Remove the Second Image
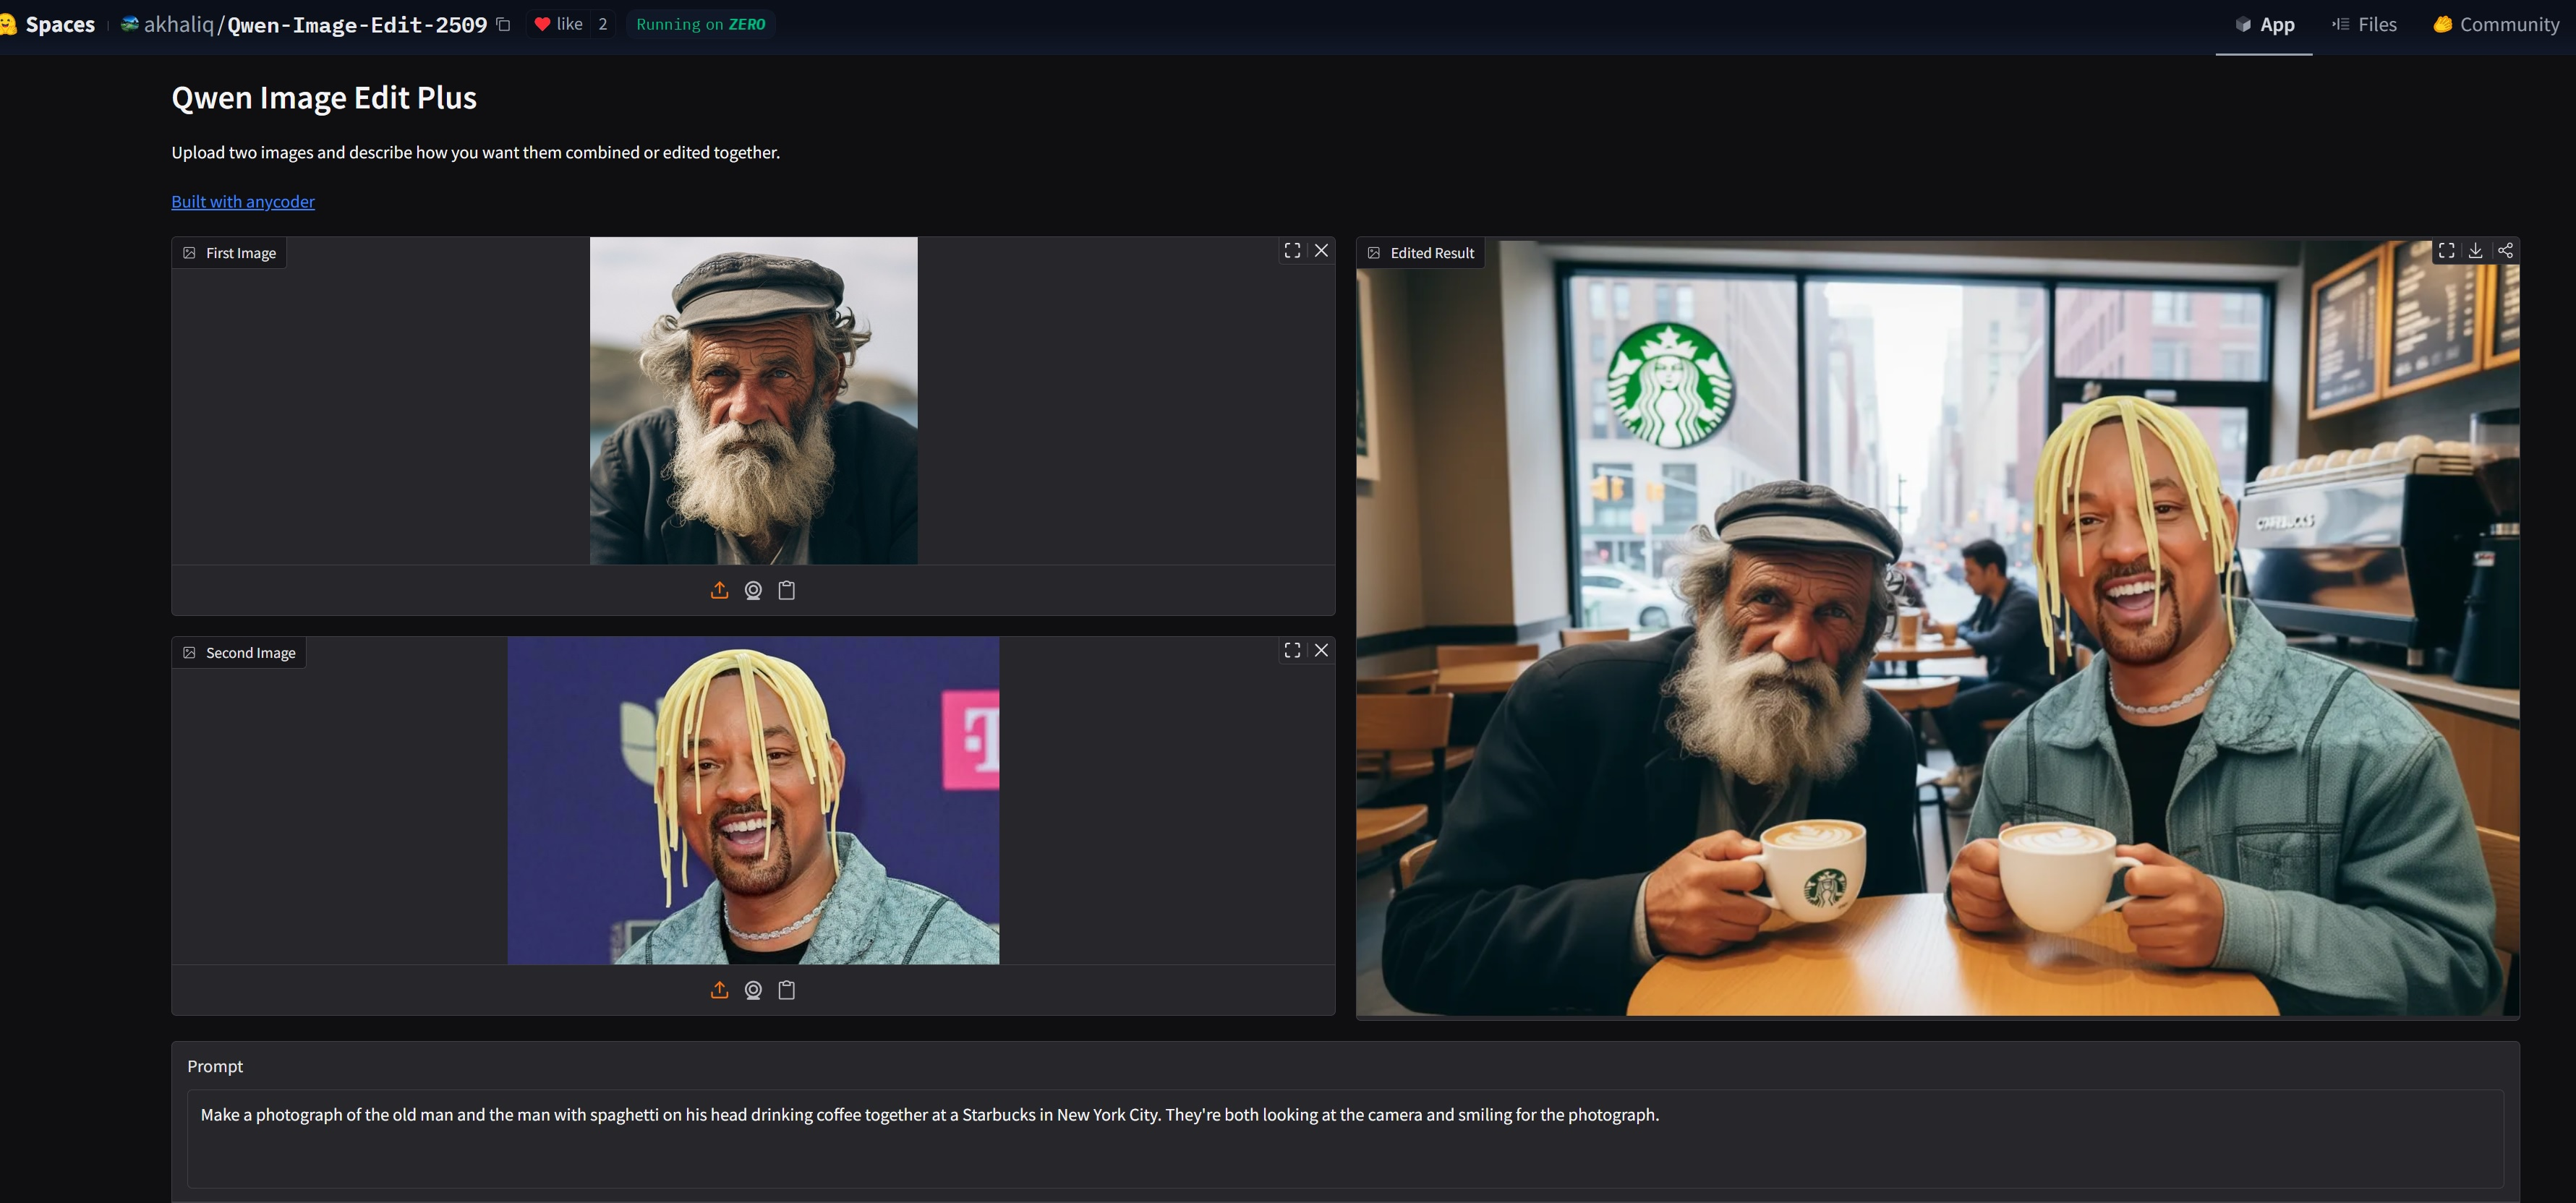 1321,650
